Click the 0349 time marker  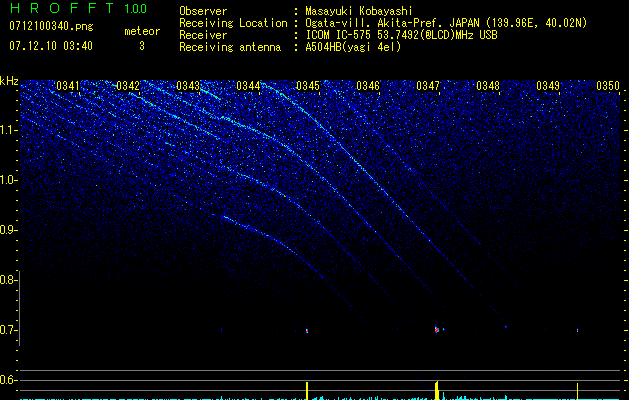548,86
